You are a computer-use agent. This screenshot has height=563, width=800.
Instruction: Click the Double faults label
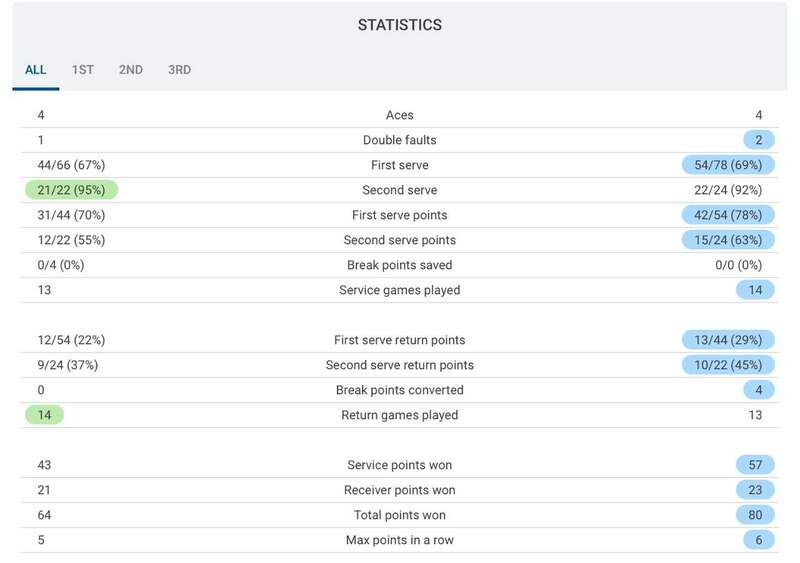pyautogui.click(x=399, y=140)
